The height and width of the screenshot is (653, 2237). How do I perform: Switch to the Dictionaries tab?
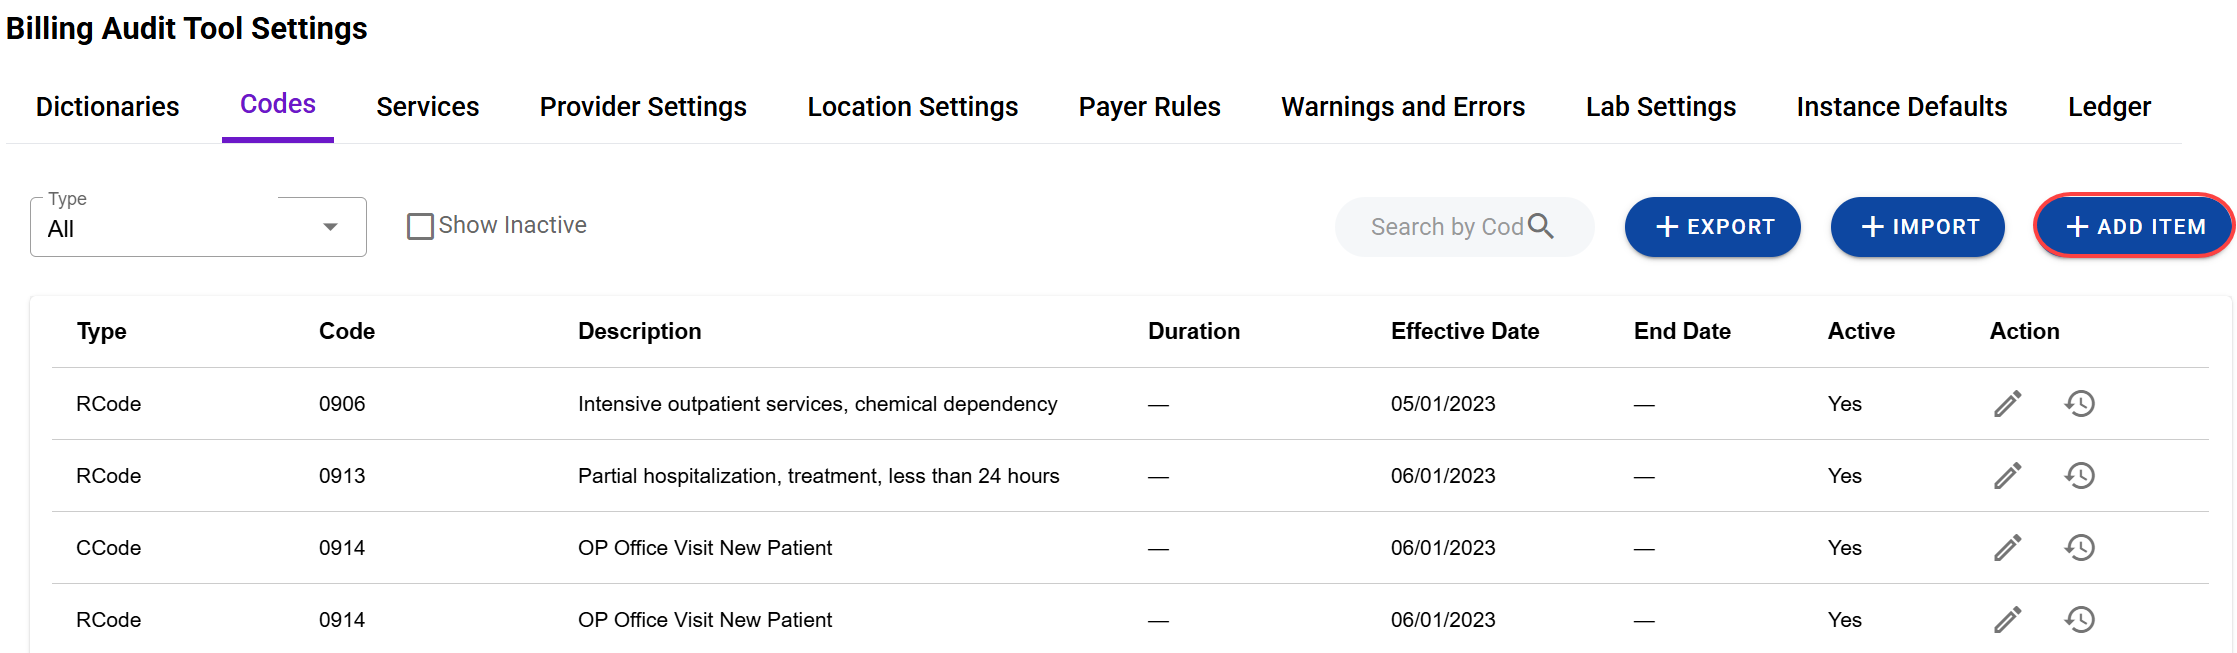click(x=107, y=107)
